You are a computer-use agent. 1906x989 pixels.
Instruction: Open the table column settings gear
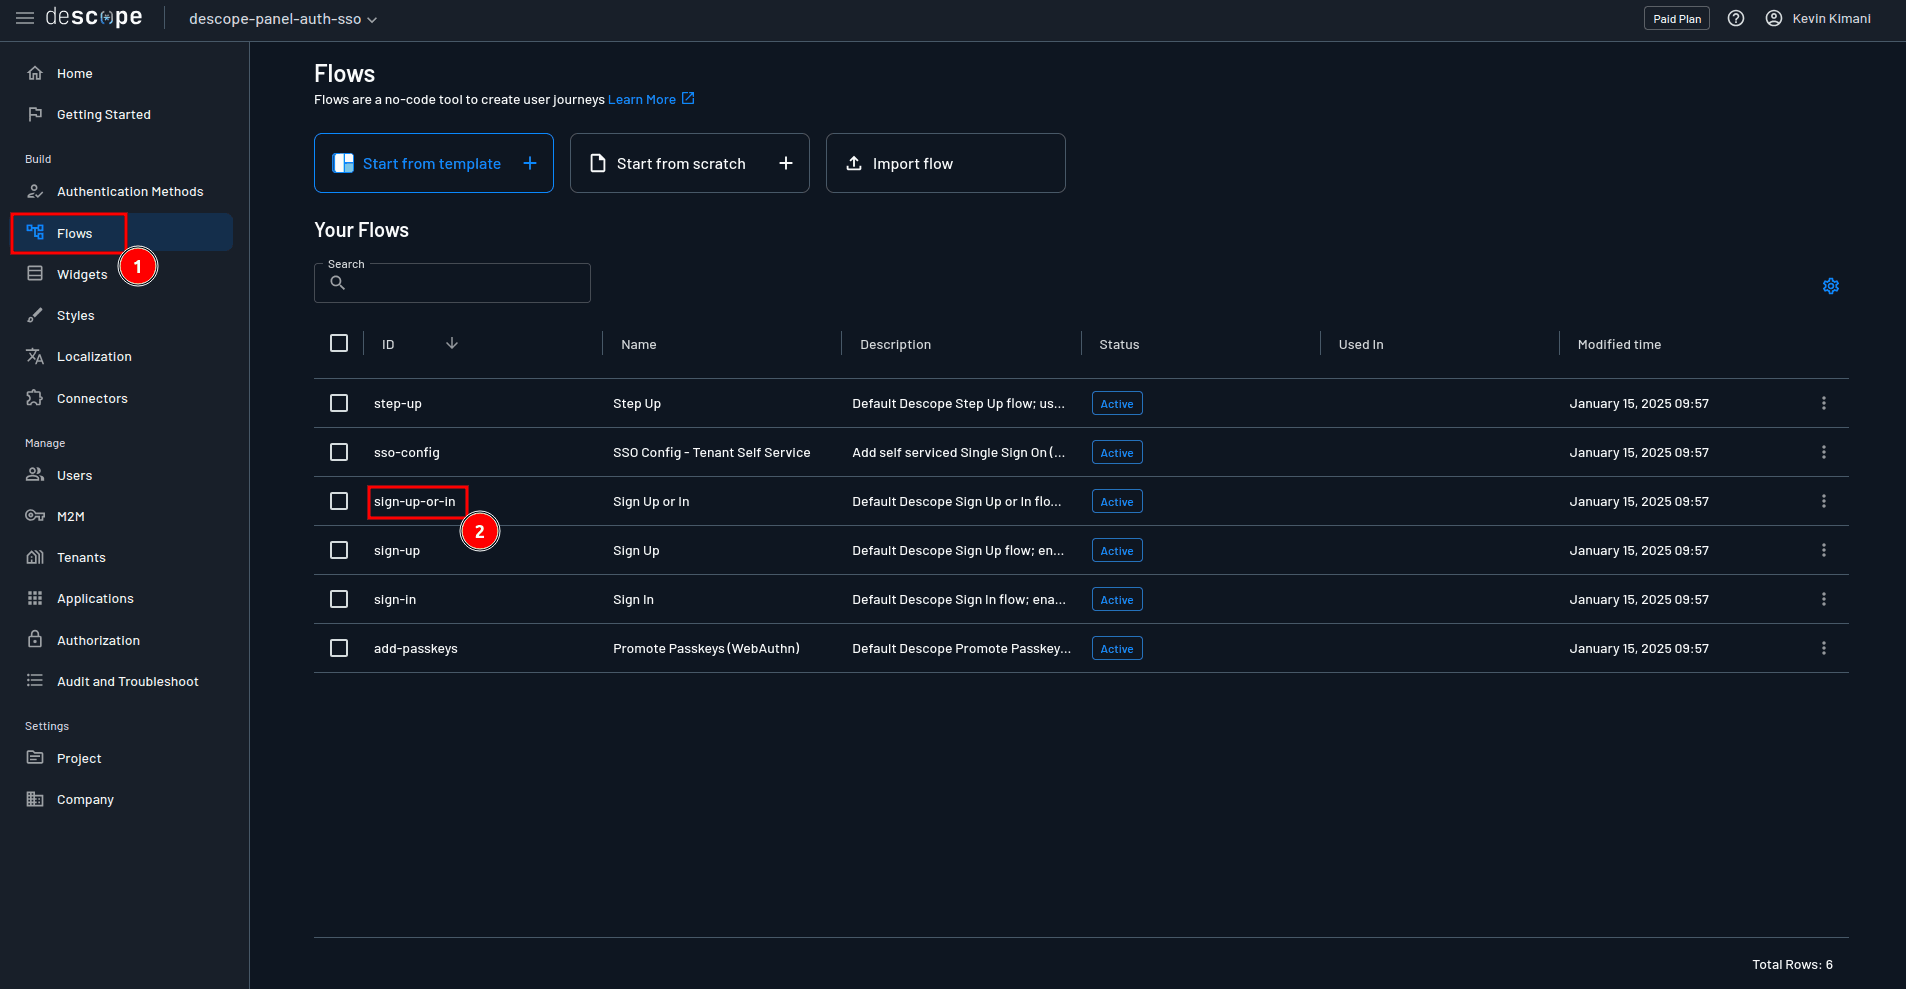point(1830,286)
